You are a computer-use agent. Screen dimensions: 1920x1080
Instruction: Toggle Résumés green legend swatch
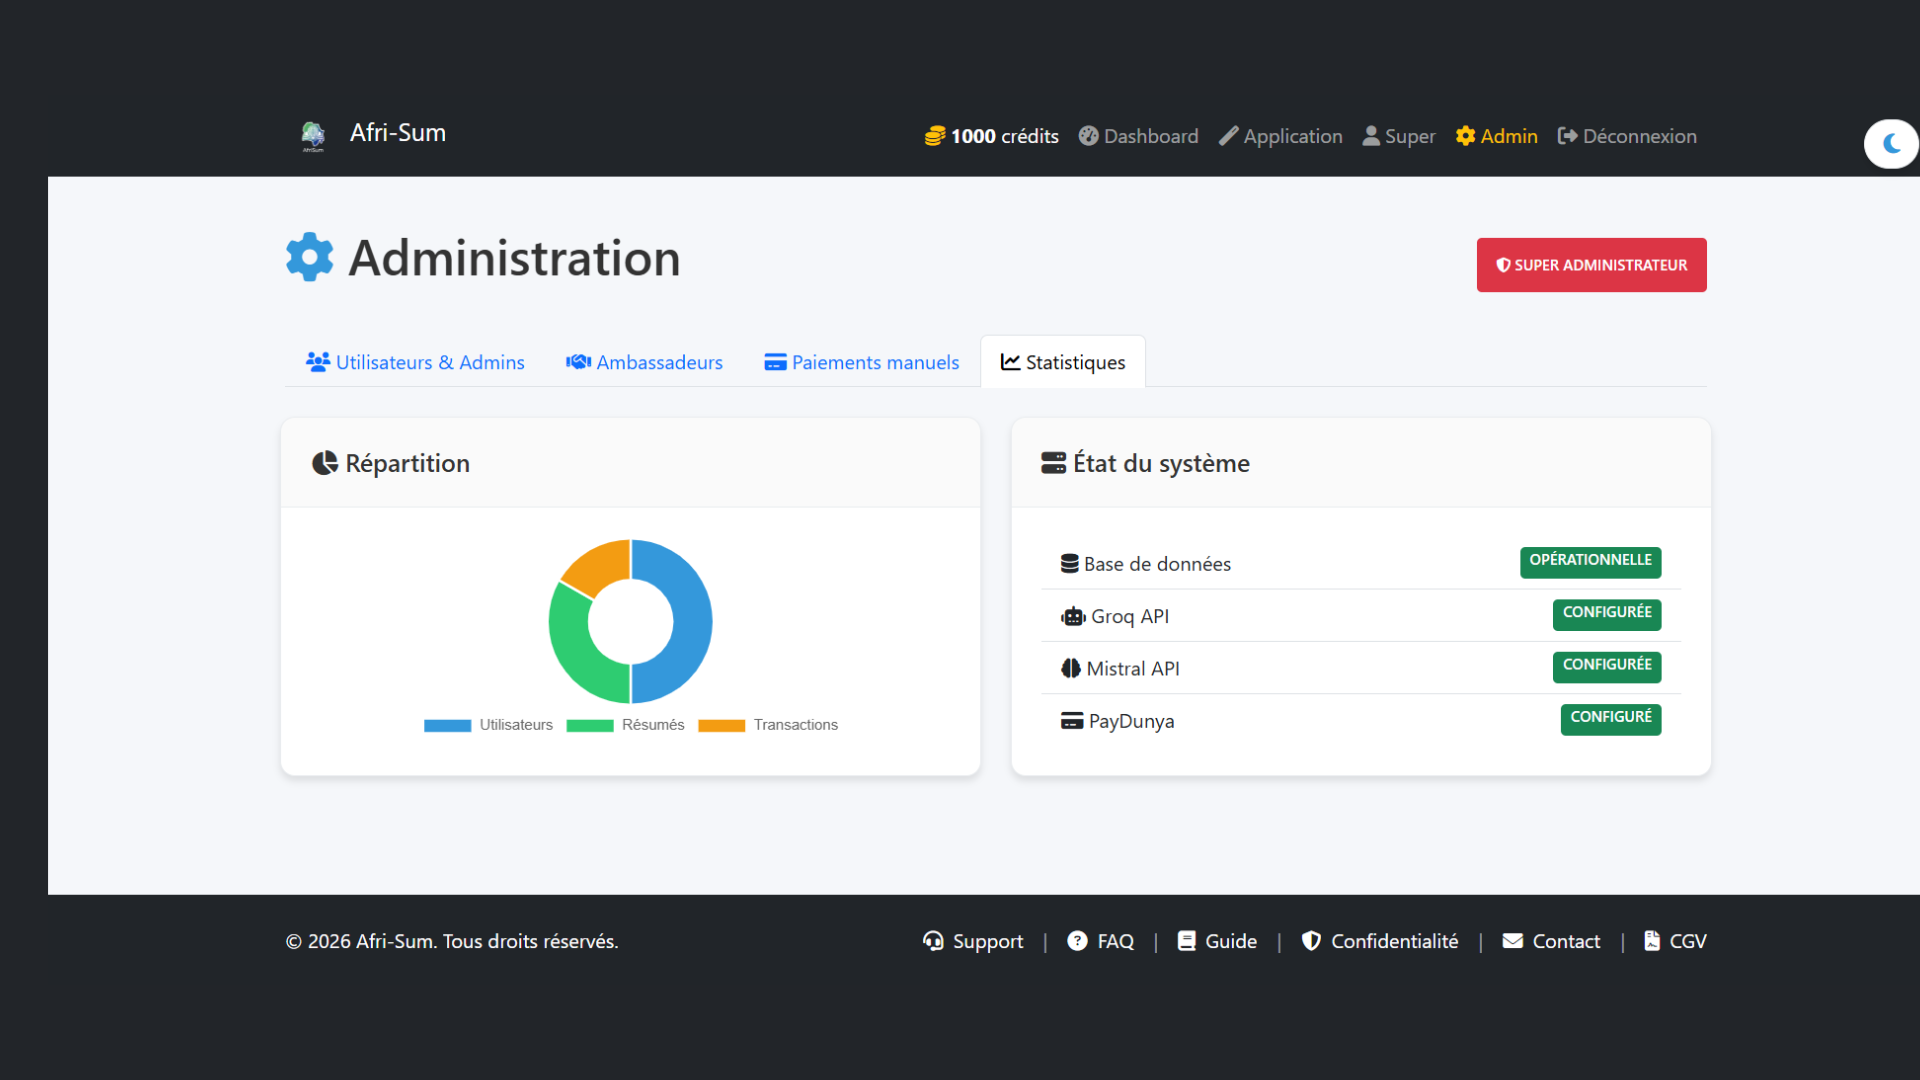[x=590, y=725]
